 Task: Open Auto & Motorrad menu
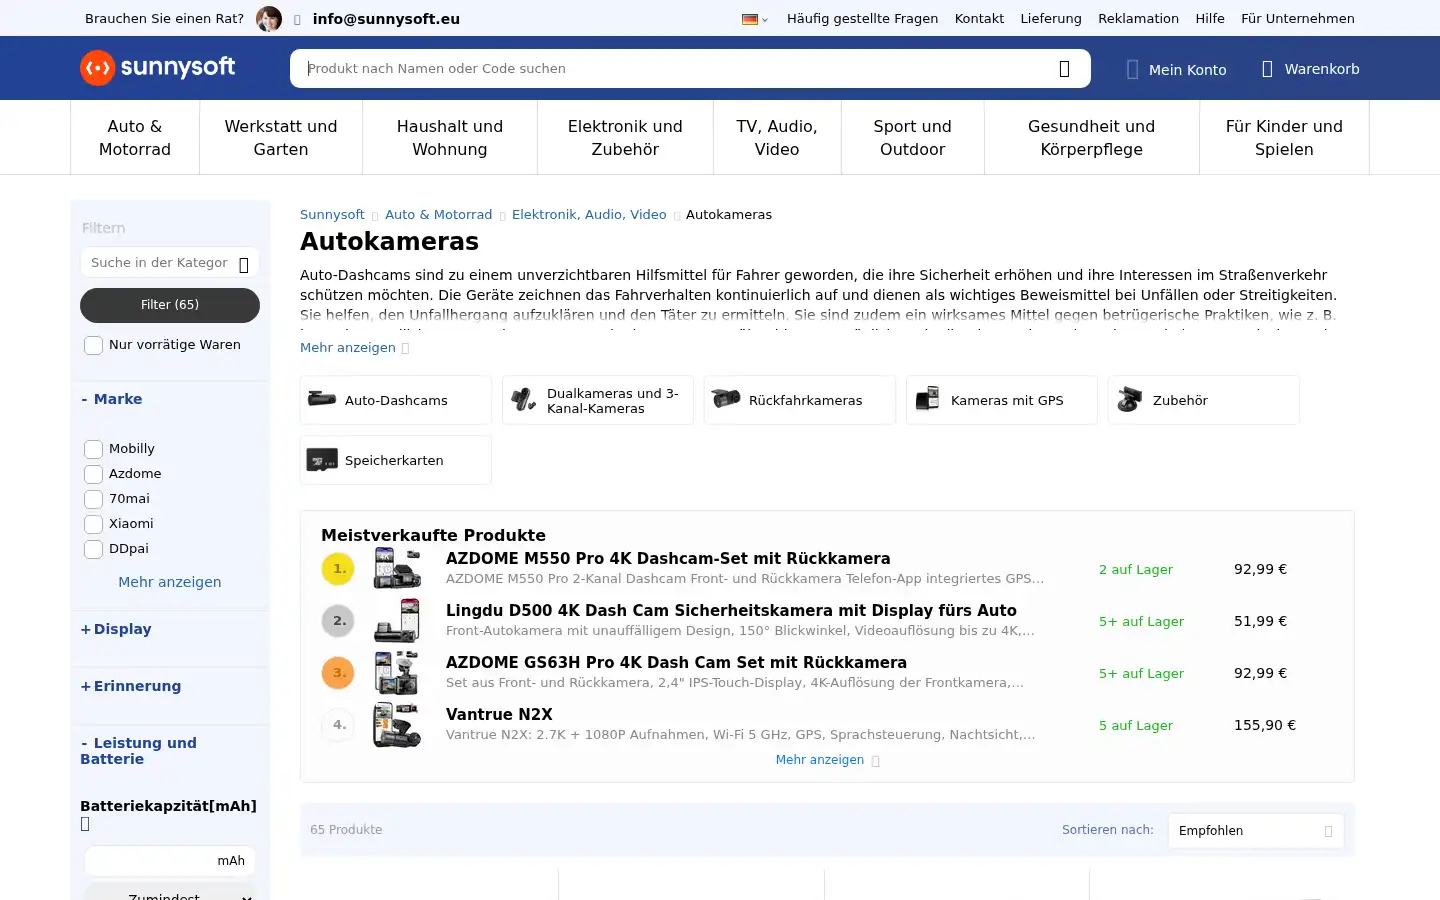pyautogui.click(x=135, y=138)
